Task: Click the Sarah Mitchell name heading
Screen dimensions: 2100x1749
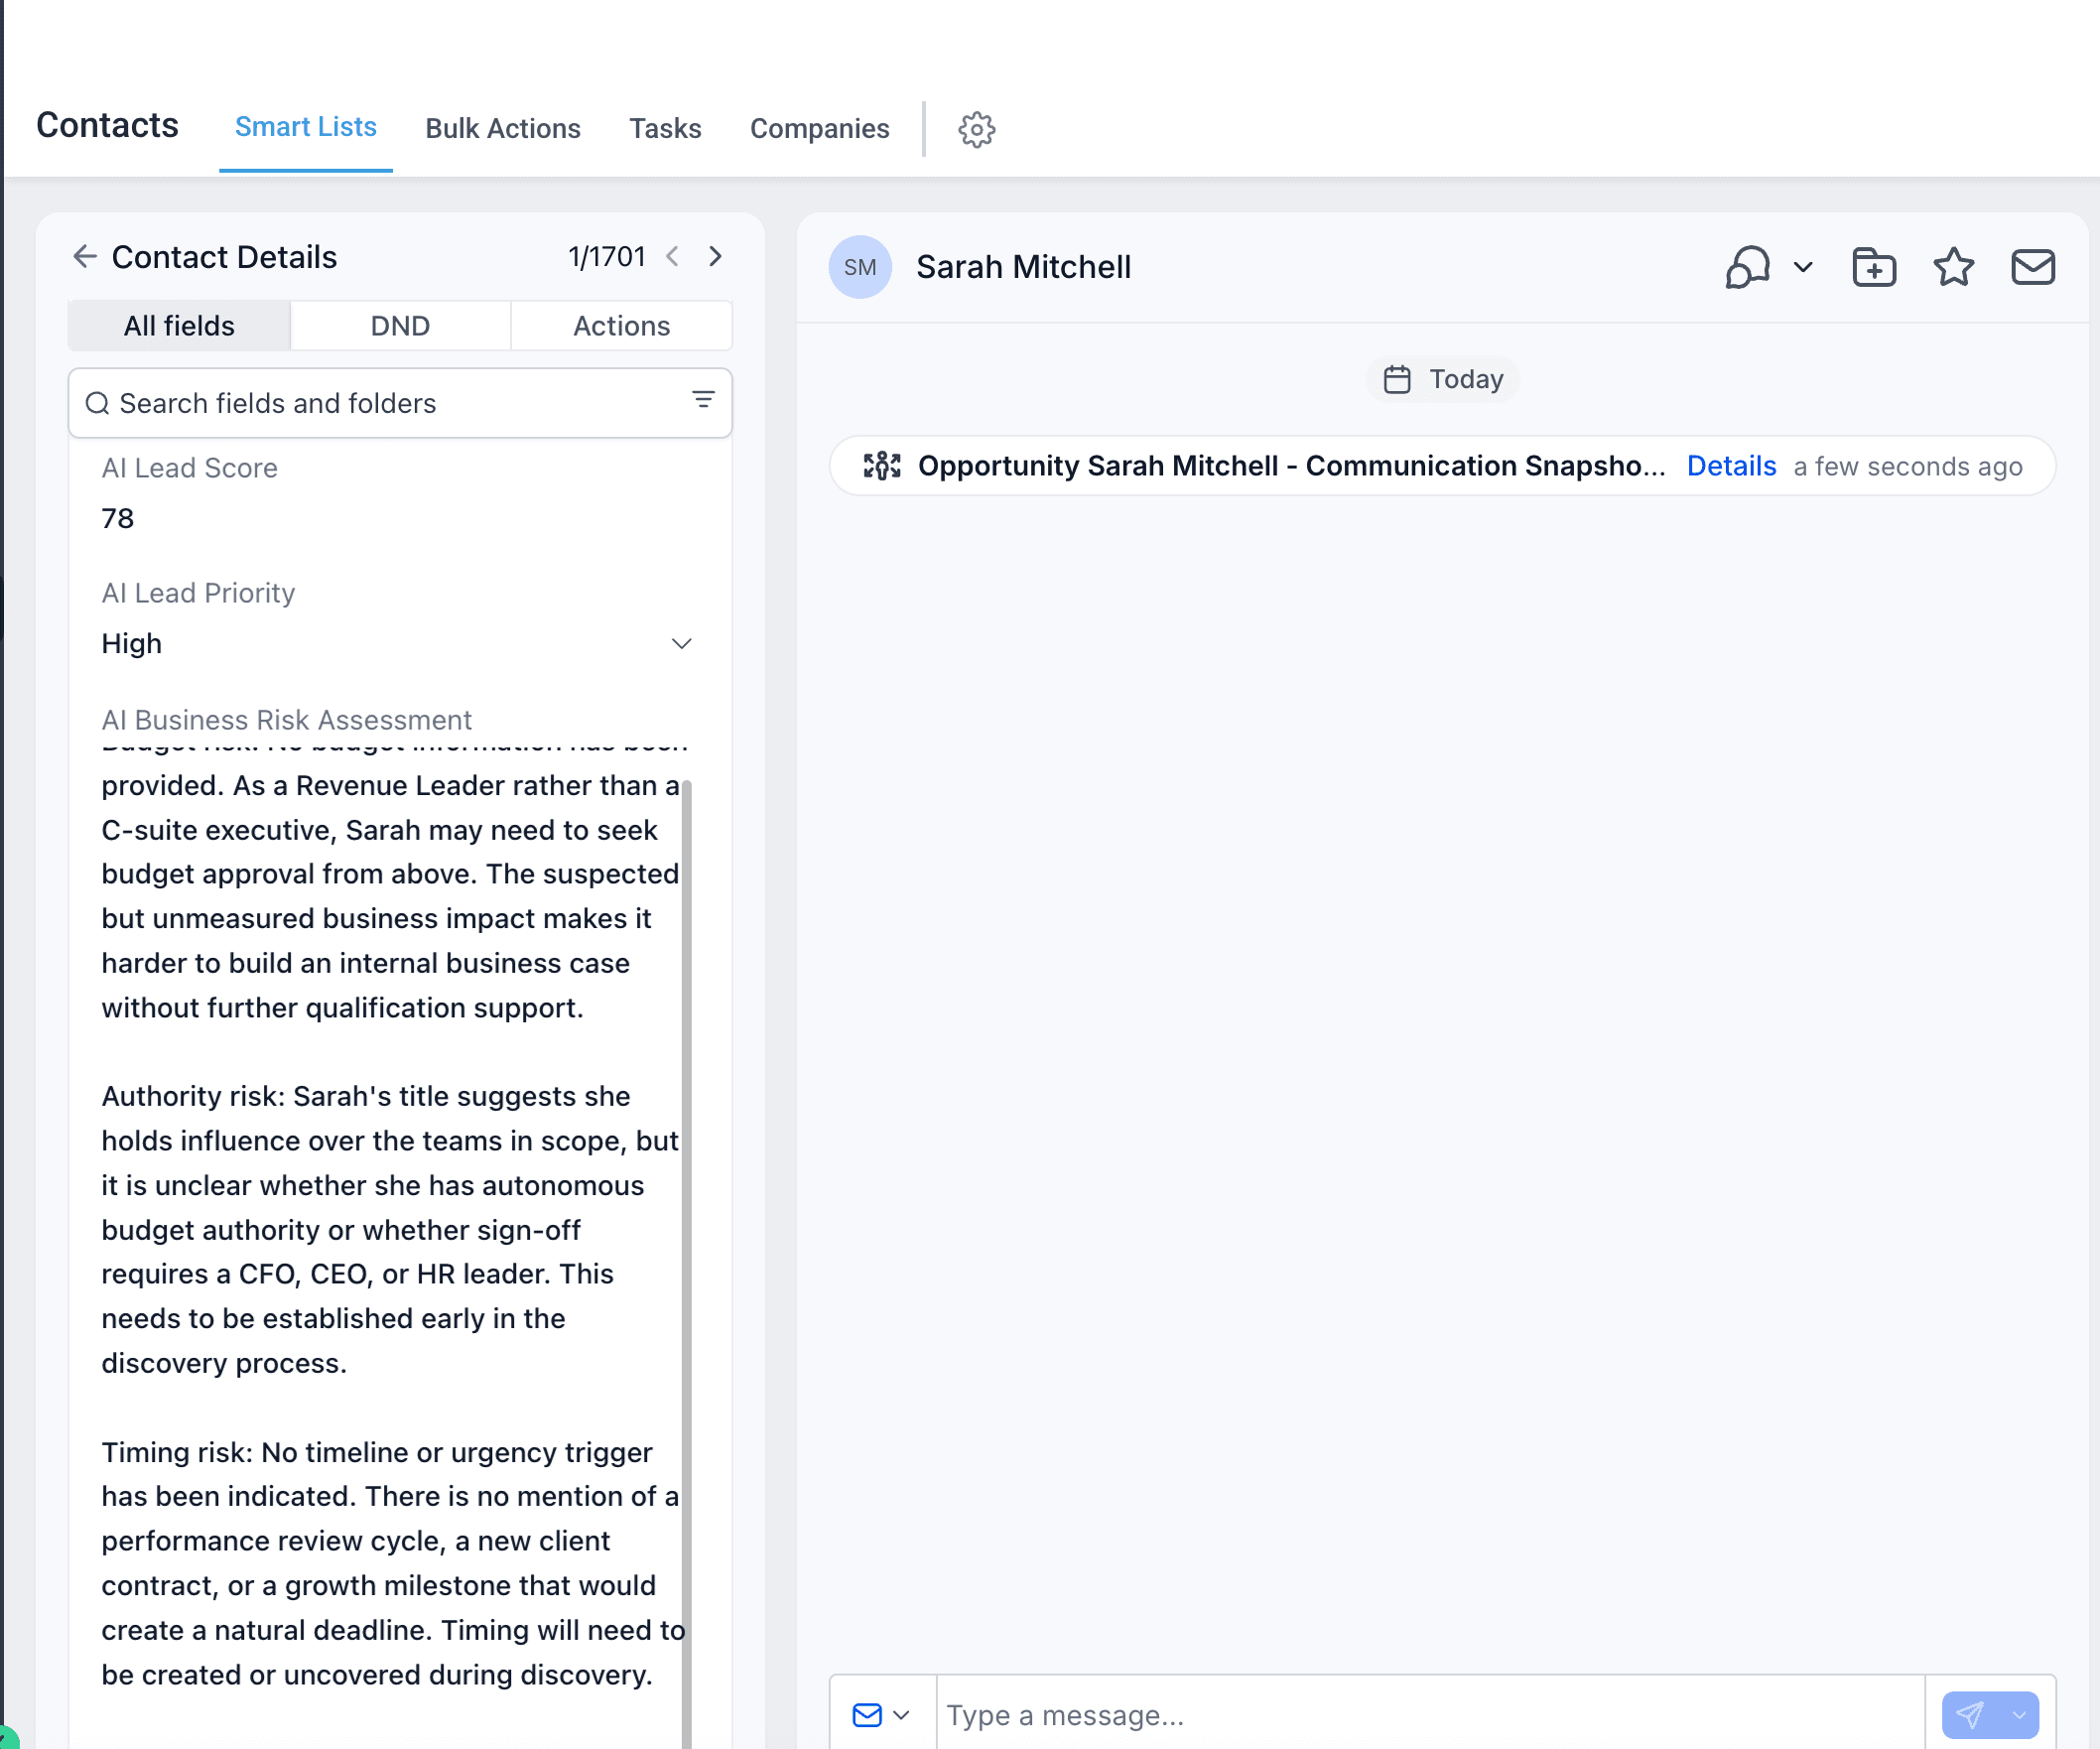Action: coord(1023,267)
